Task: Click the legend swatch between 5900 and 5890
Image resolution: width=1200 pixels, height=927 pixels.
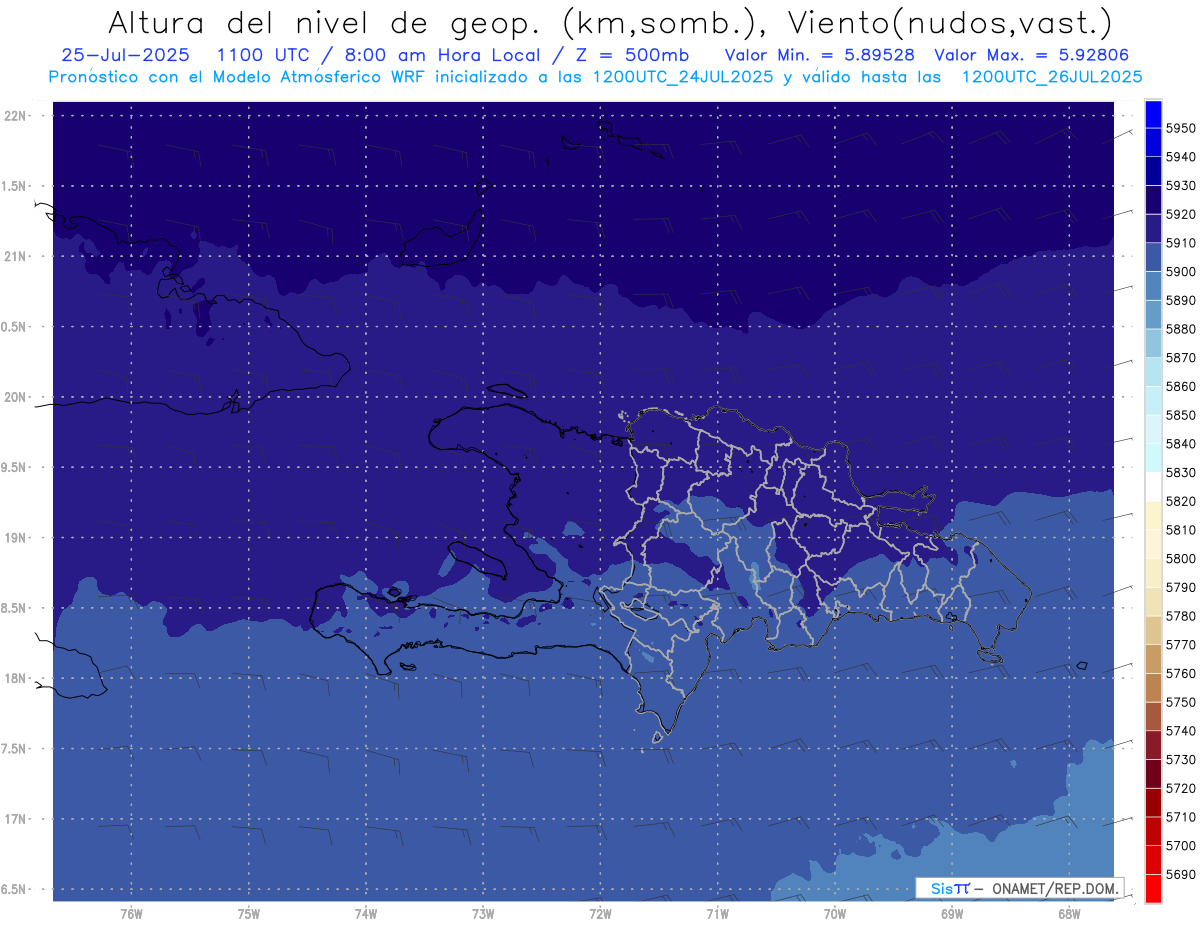Action: (x=1153, y=286)
